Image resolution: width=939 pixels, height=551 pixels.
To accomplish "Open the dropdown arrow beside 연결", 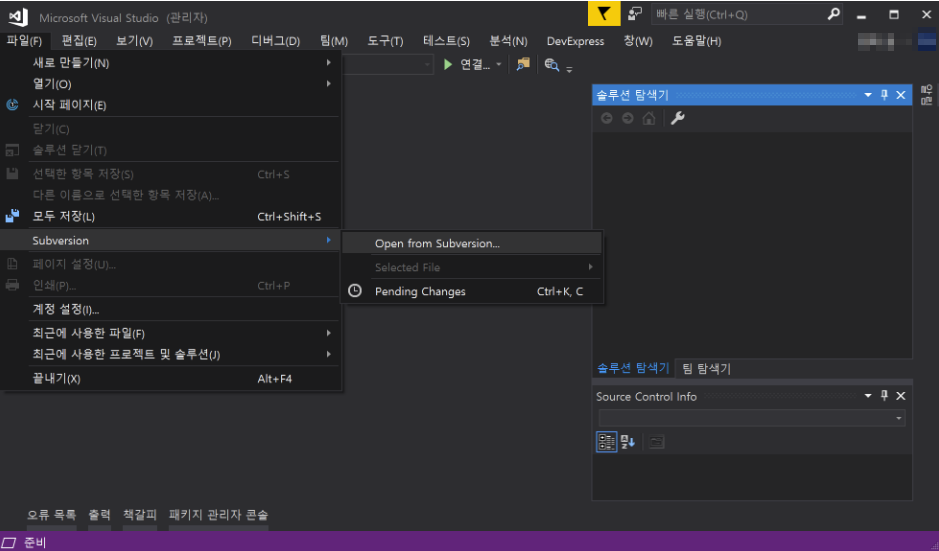I will click(498, 65).
